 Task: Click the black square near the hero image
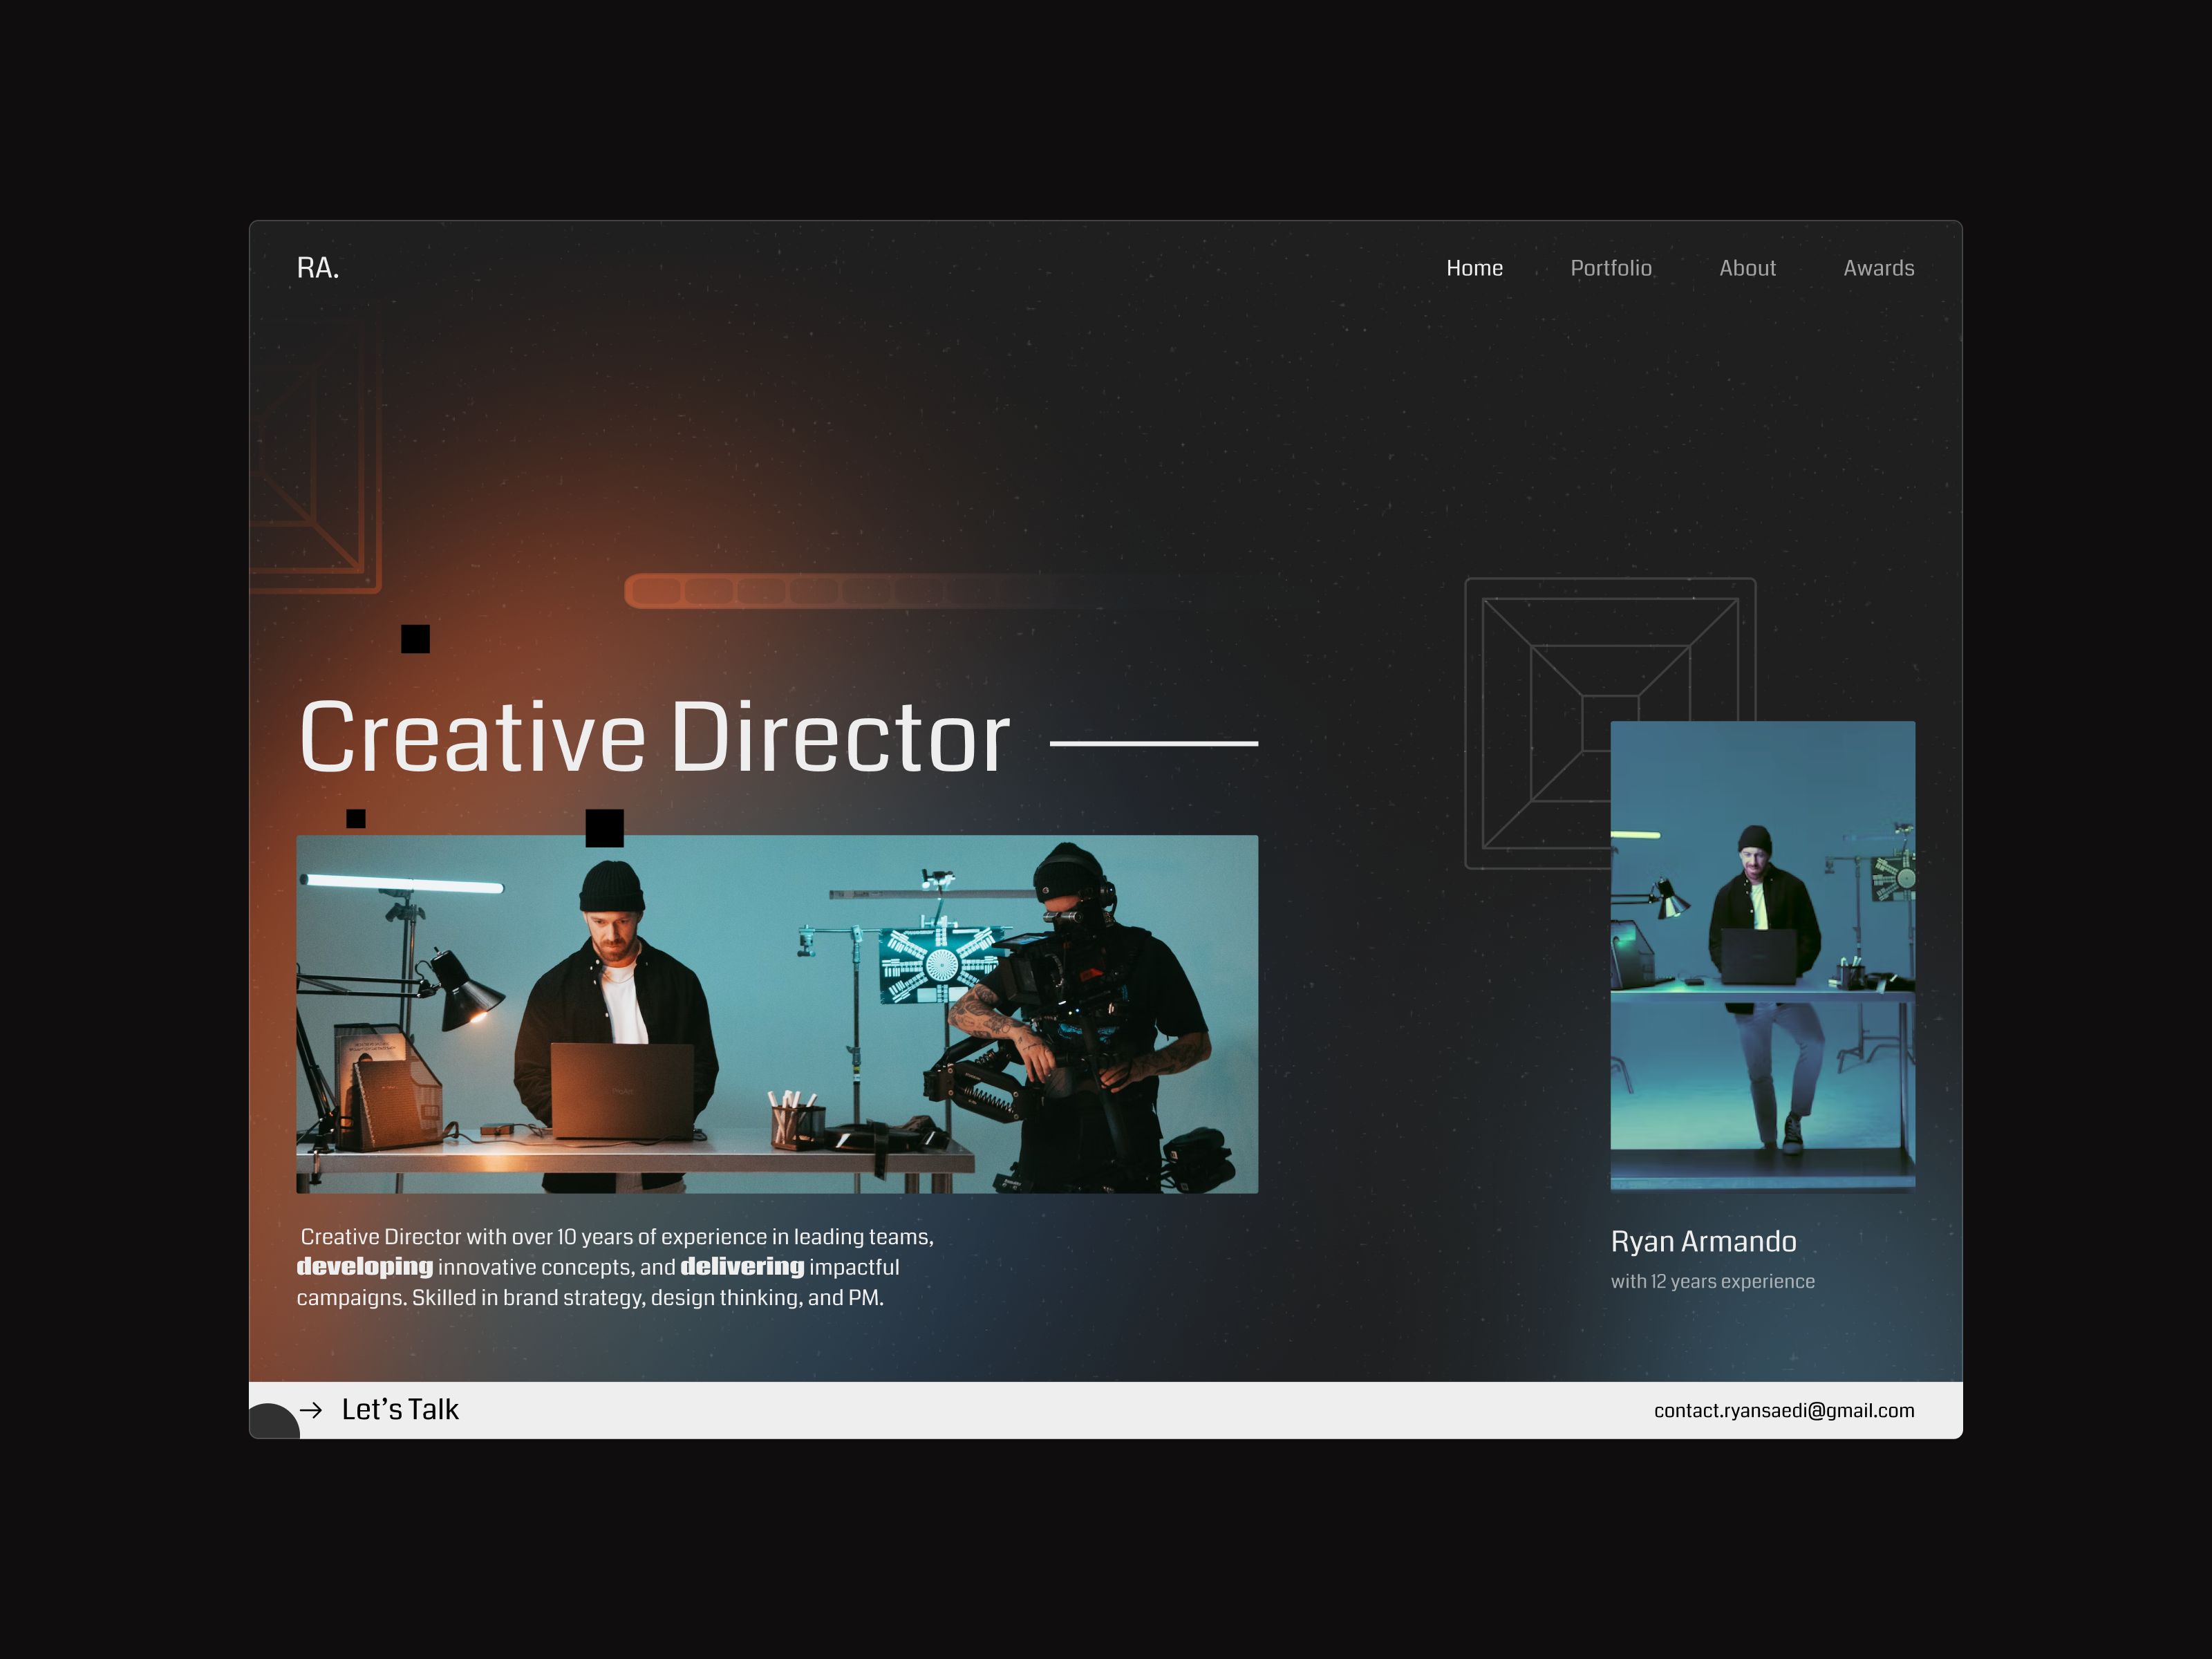coord(606,828)
